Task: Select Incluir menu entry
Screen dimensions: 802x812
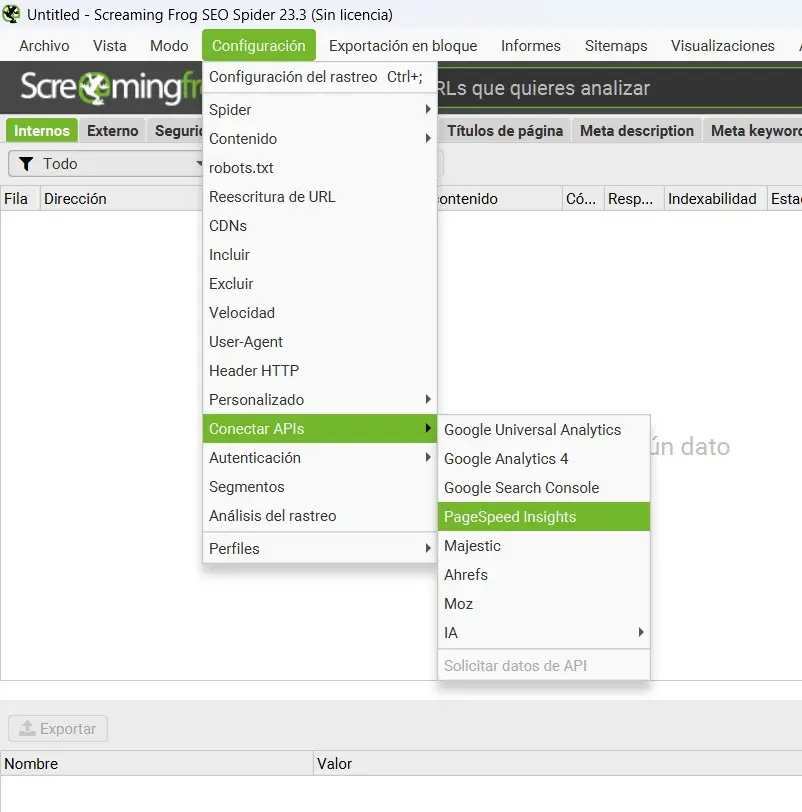Action: pos(320,255)
